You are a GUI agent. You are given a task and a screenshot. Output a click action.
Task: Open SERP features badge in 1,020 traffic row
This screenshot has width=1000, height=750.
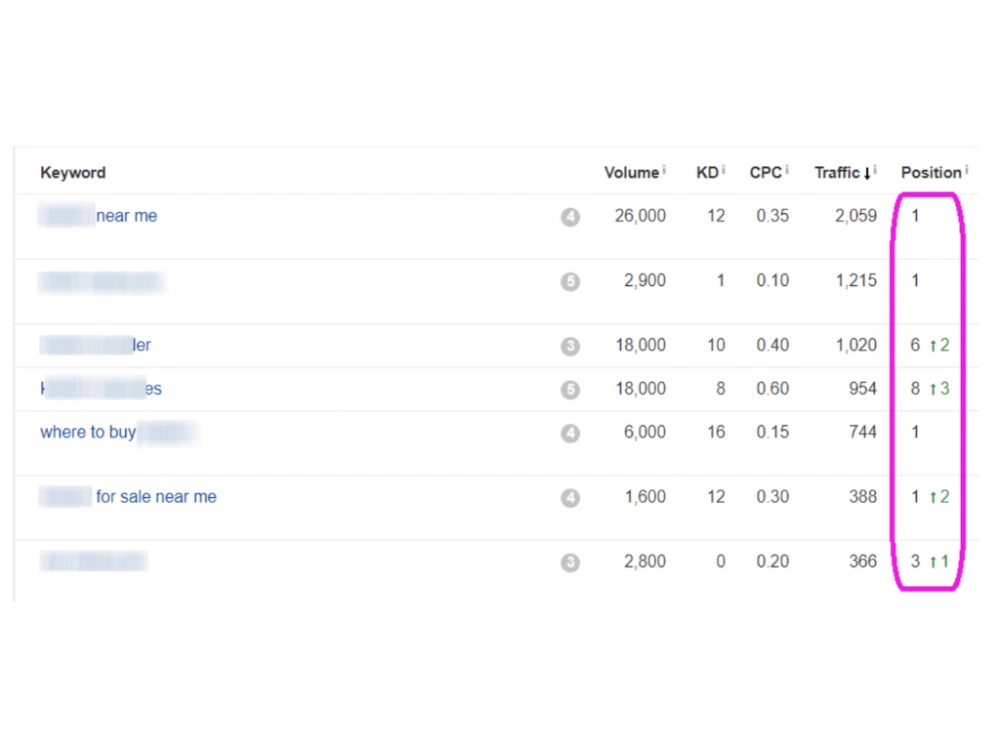coord(570,346)
